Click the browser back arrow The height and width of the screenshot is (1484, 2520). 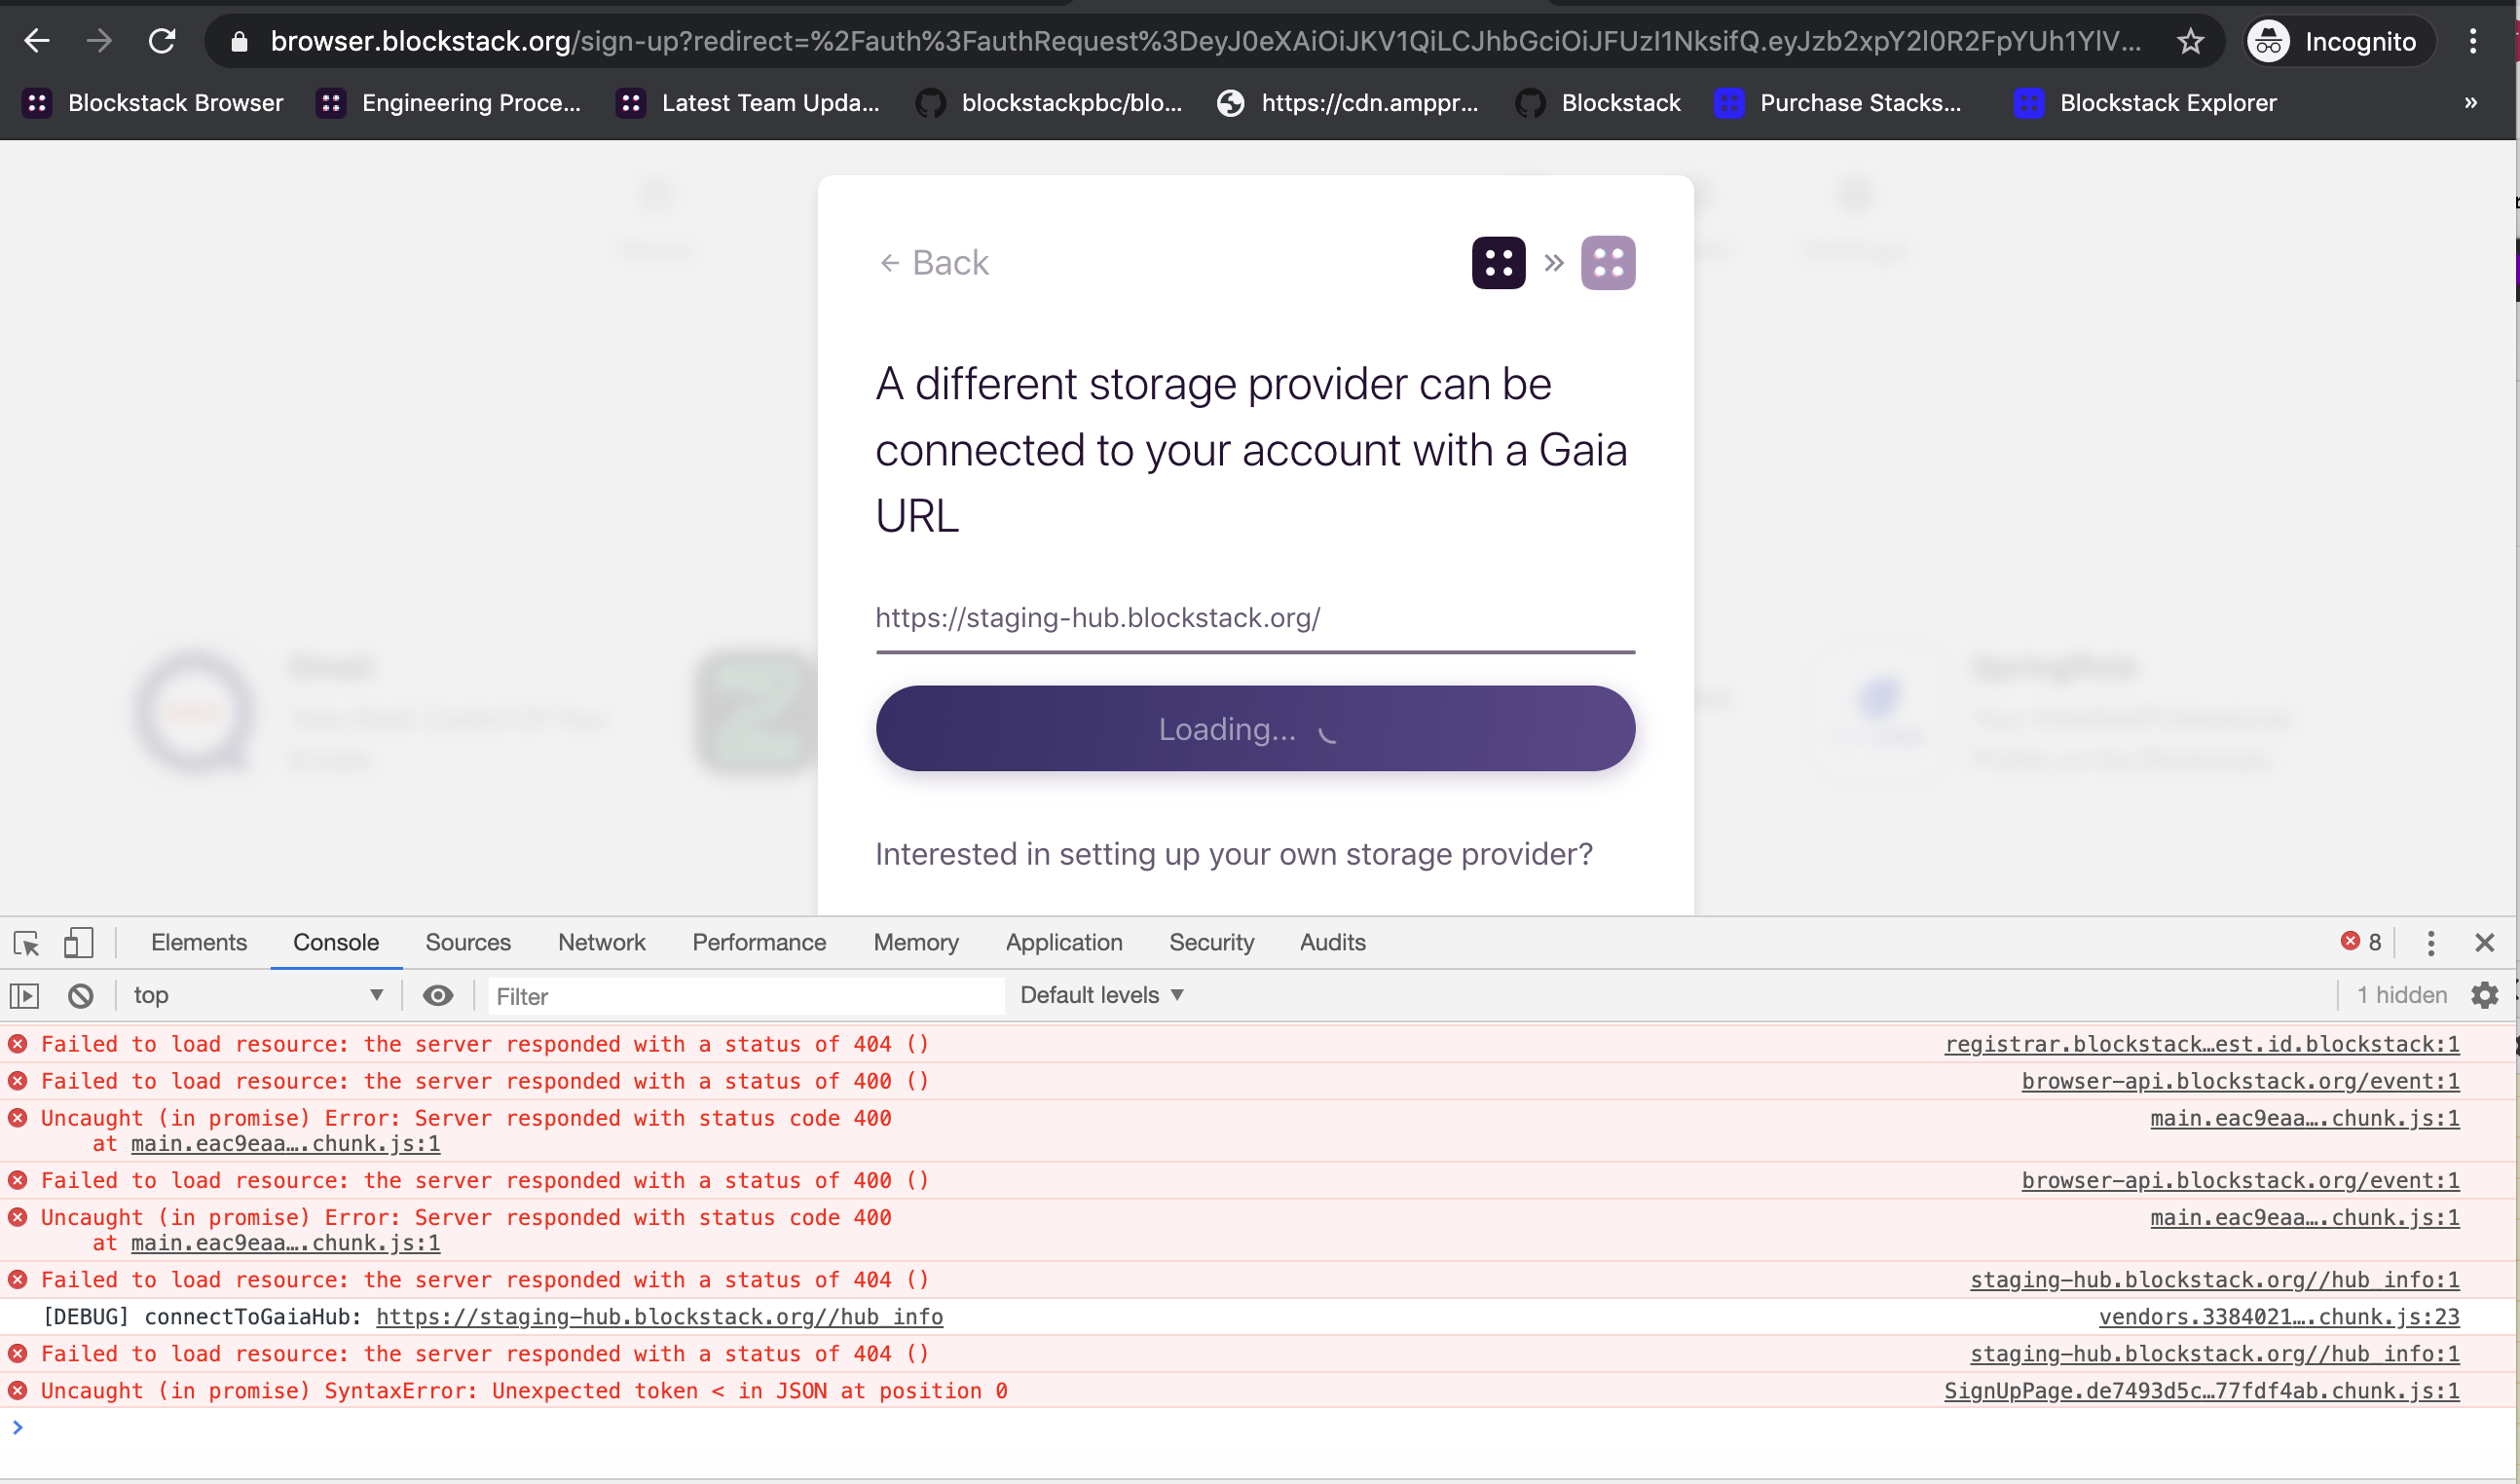[x=37, y=41]
